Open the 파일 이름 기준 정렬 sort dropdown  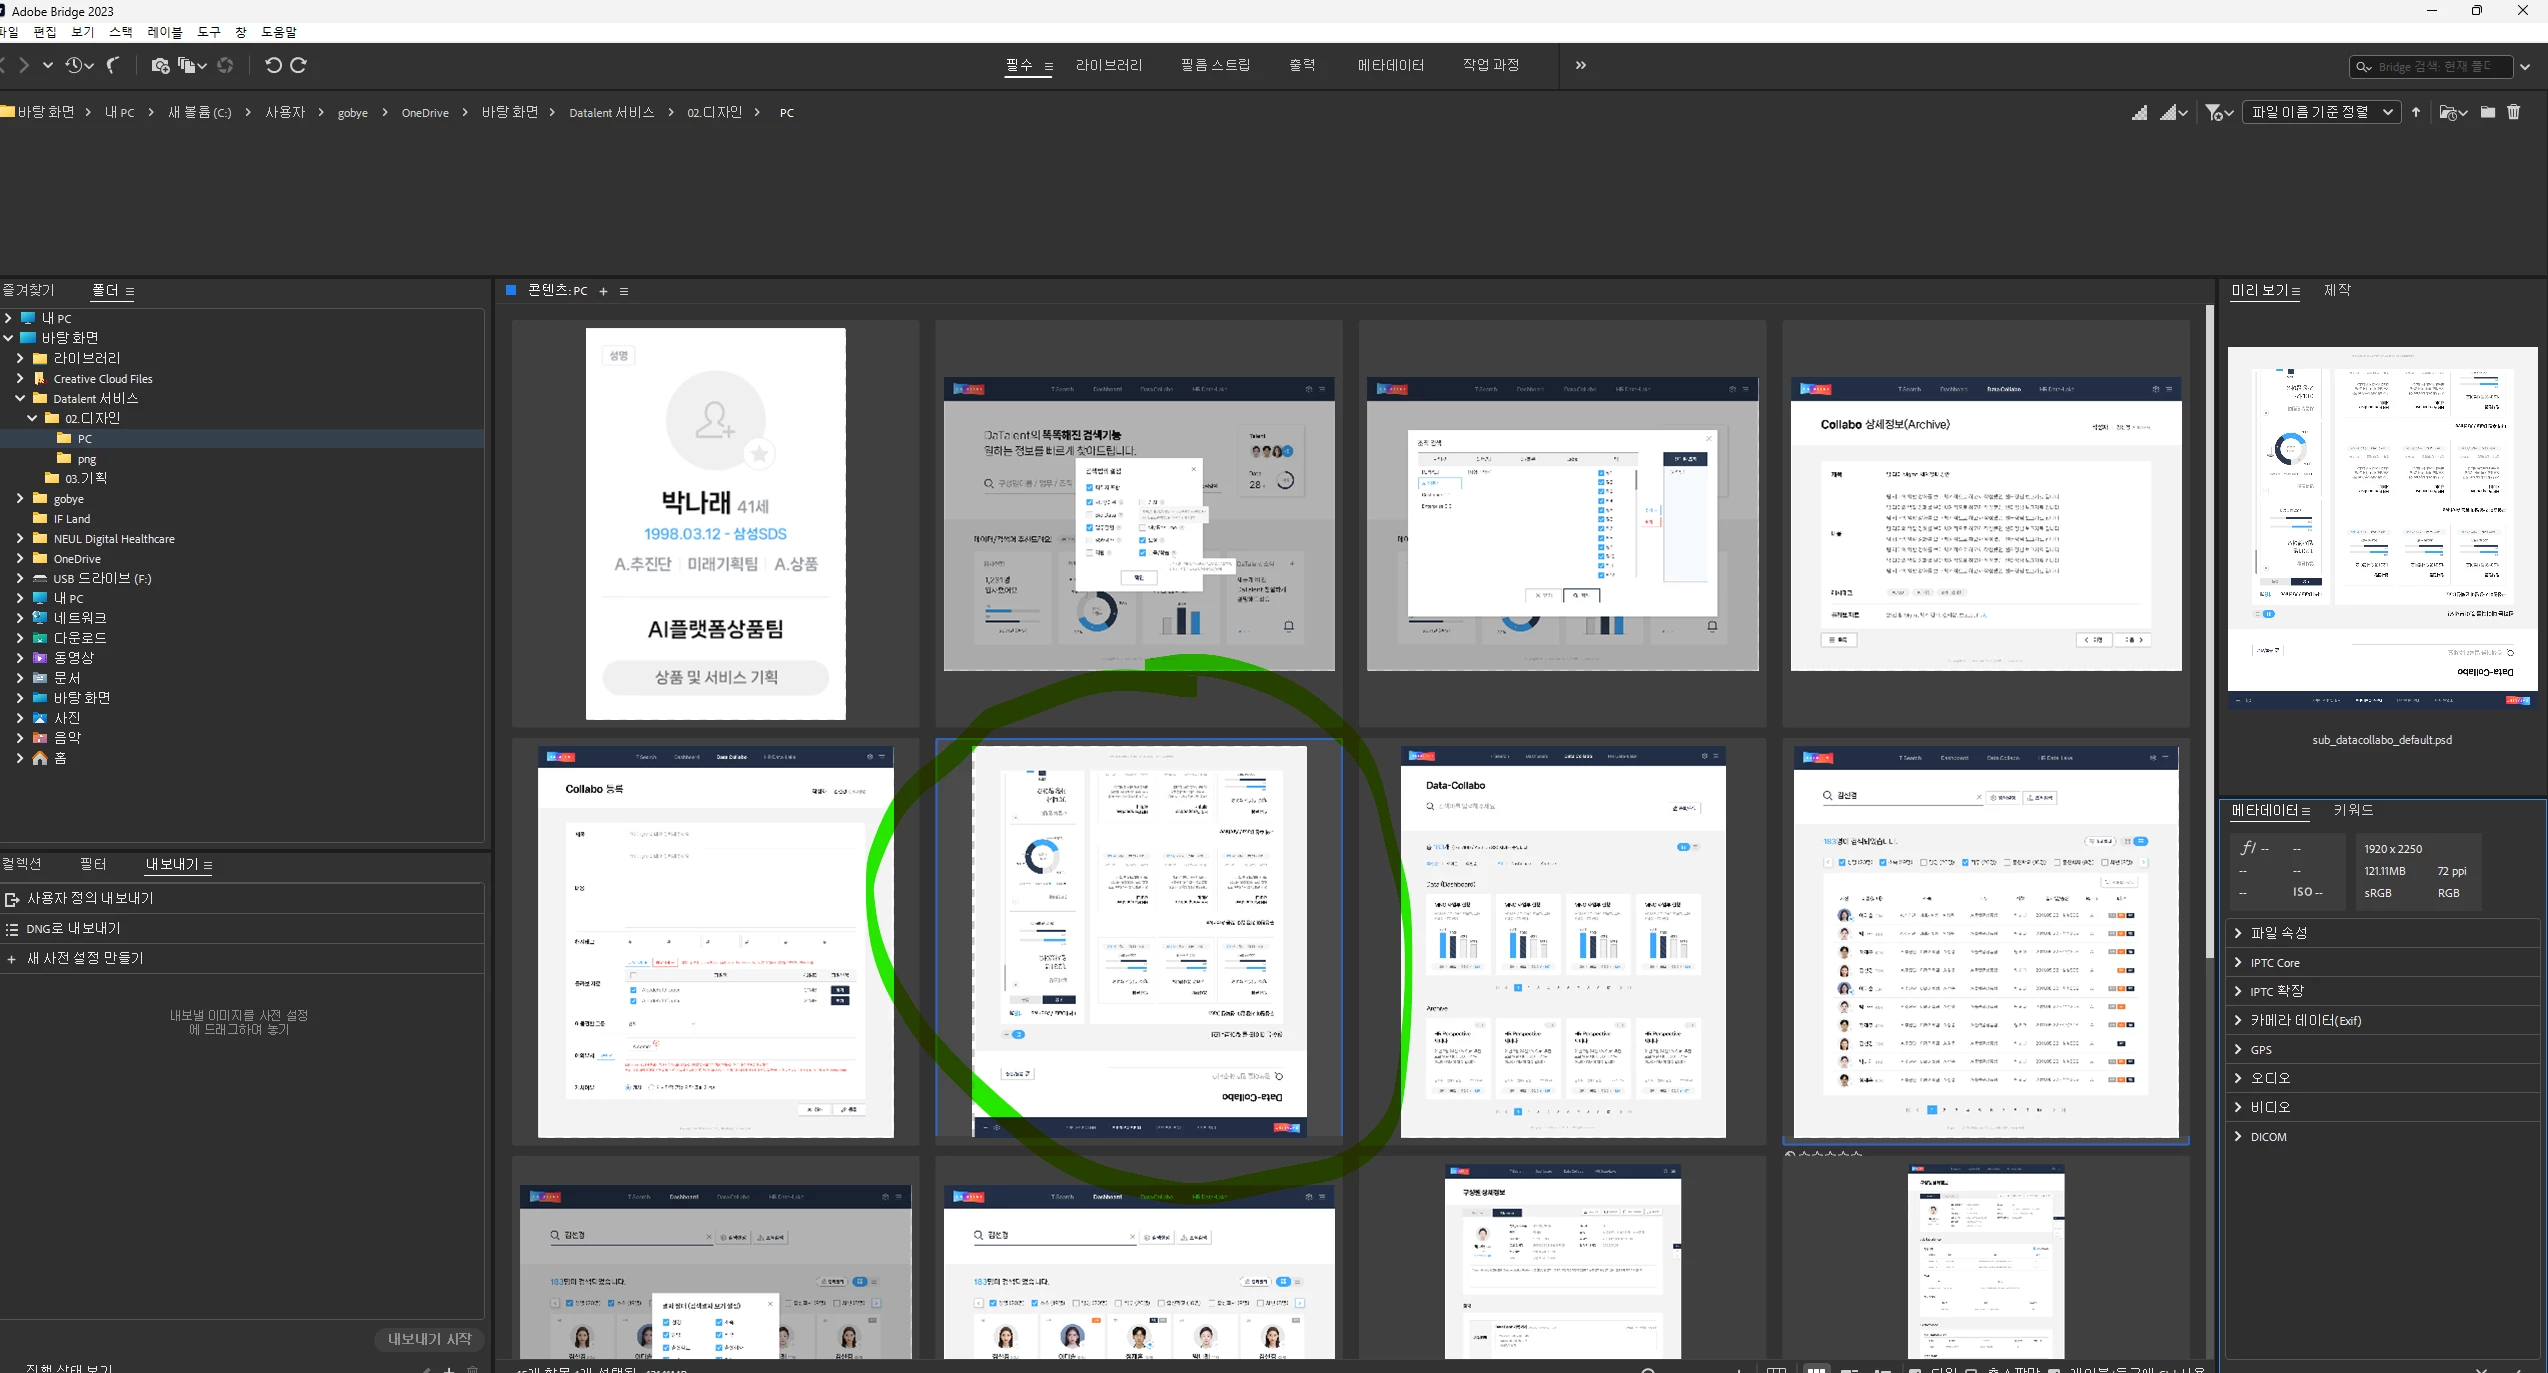[2320, 112]
